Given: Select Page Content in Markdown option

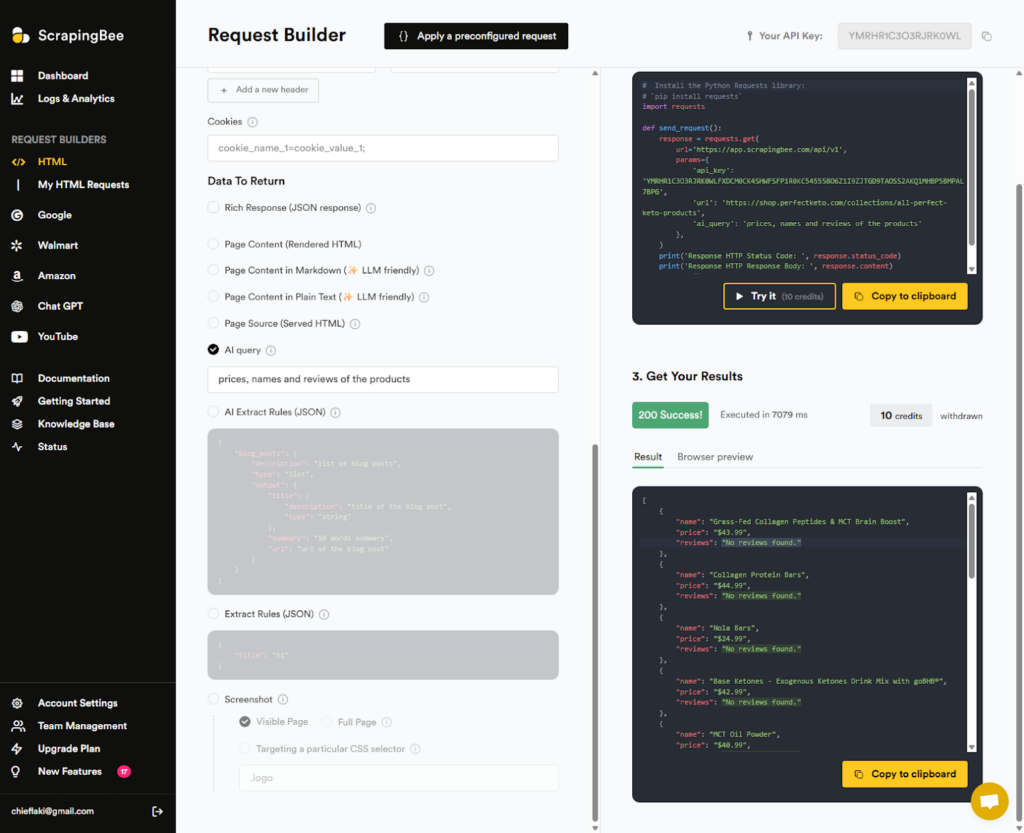Looking at the screenshot, I should (x=213, y=270).
